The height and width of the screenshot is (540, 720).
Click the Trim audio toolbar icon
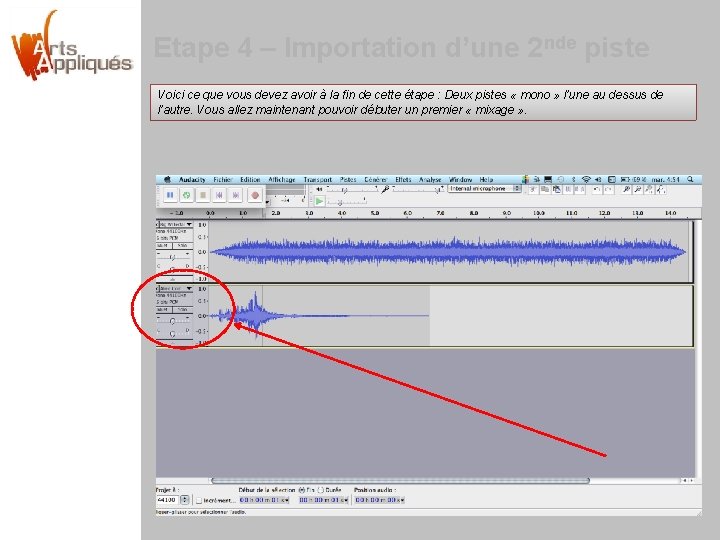point(568,189)
